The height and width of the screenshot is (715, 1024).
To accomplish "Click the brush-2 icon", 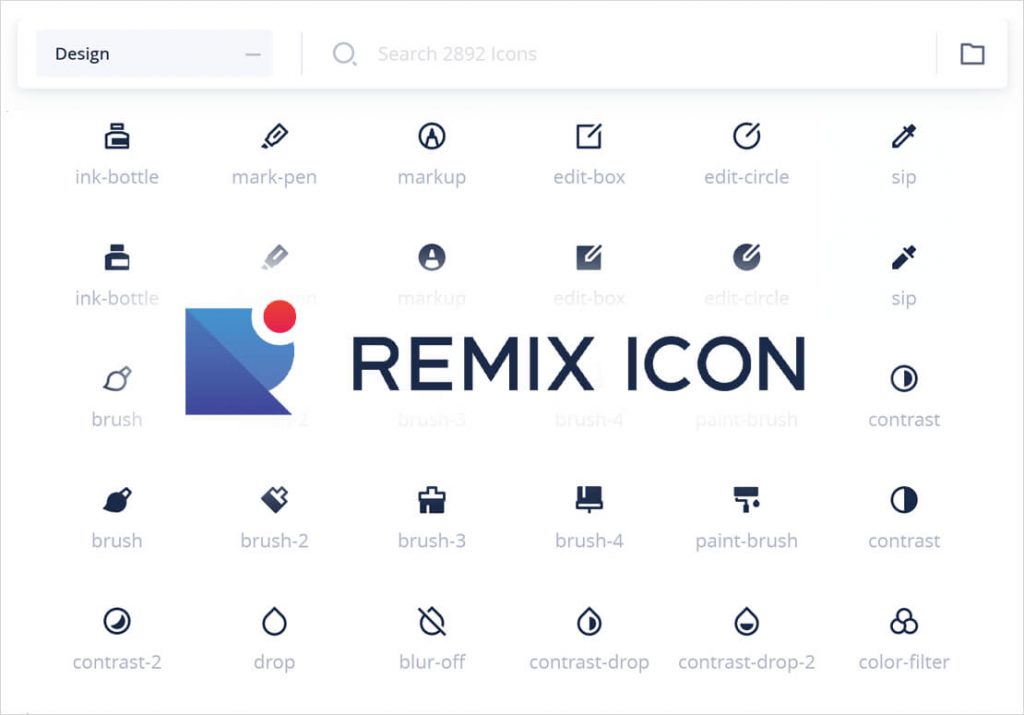I will [x=274, y=500].
